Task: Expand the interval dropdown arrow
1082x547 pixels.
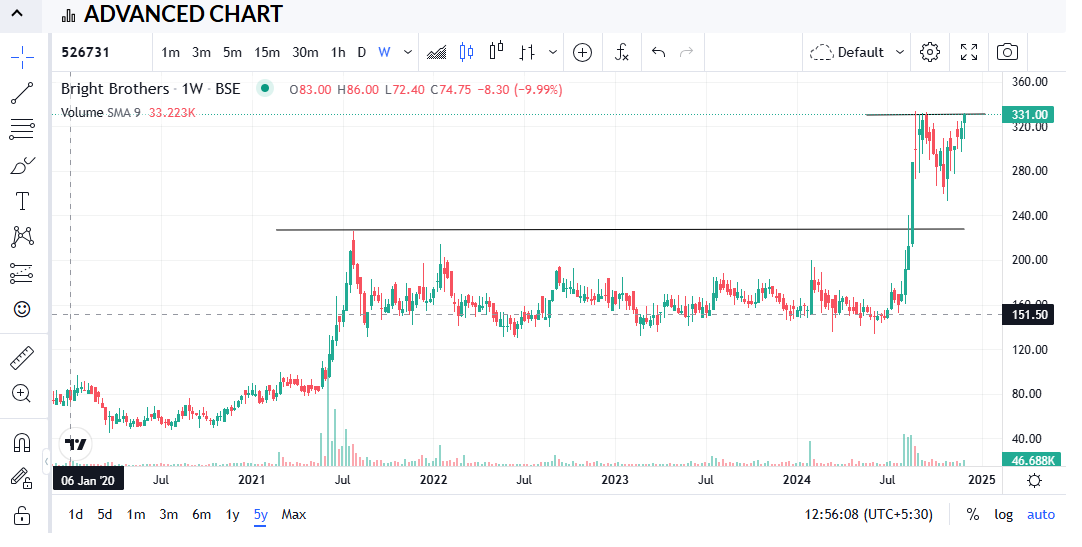Action: pos(408,52)
